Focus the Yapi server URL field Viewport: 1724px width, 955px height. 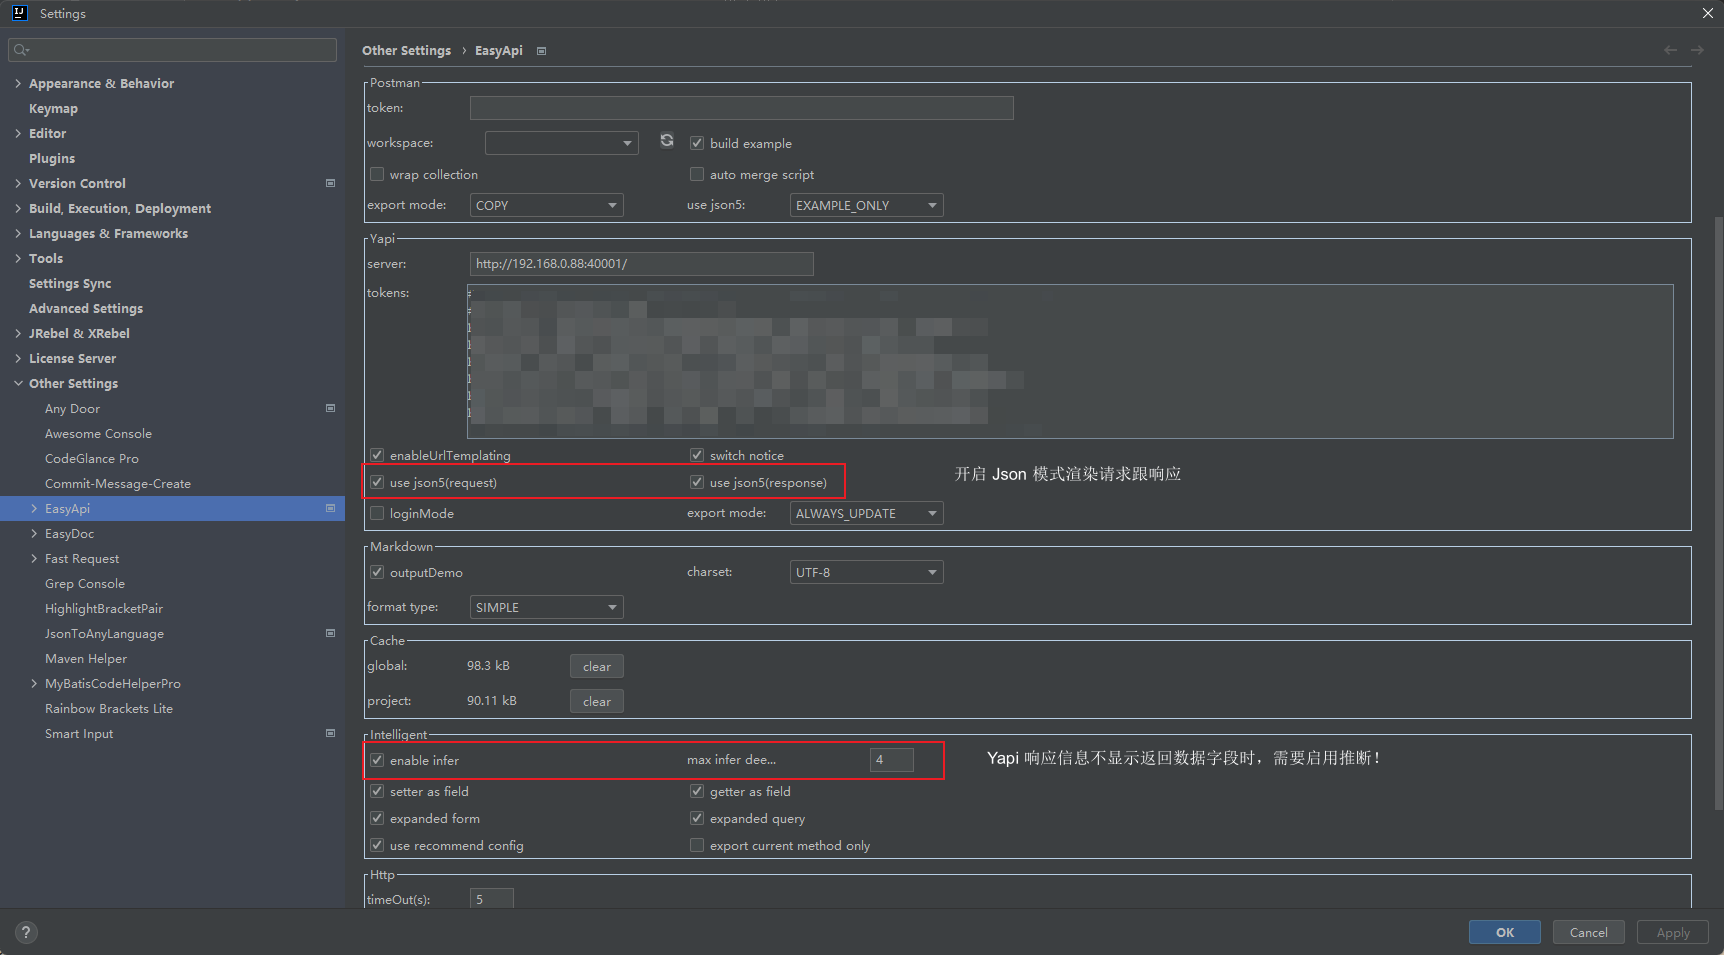tap(641, 263)
